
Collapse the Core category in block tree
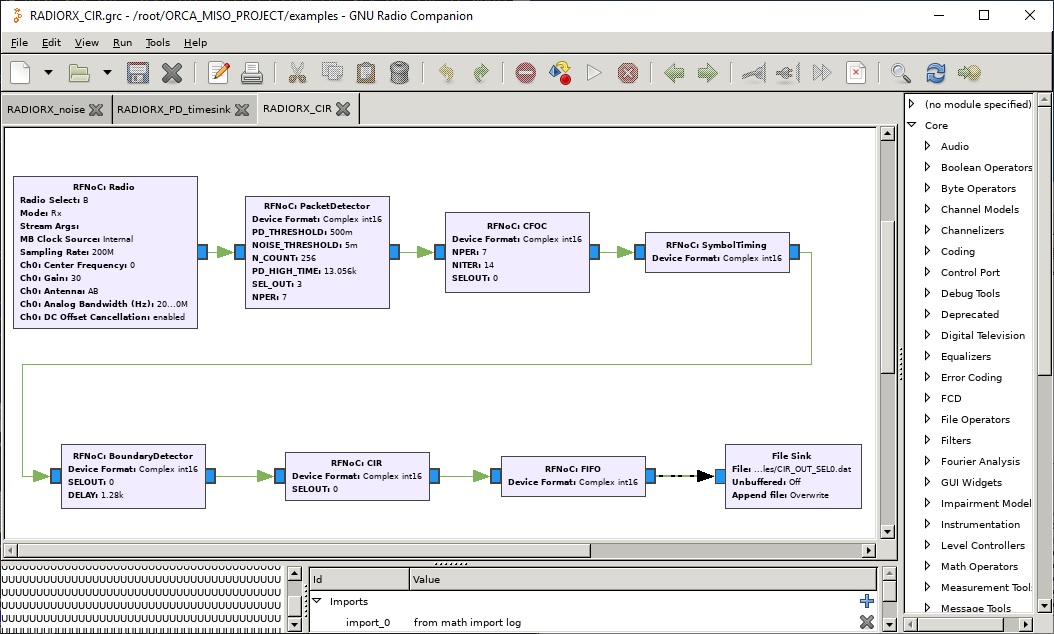click(x=912, y=125)
